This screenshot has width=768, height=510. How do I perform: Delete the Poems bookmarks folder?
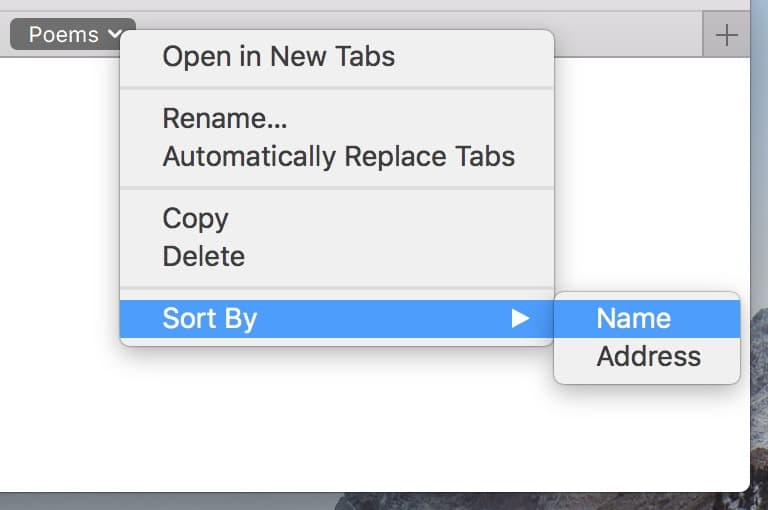pos(203,257)
